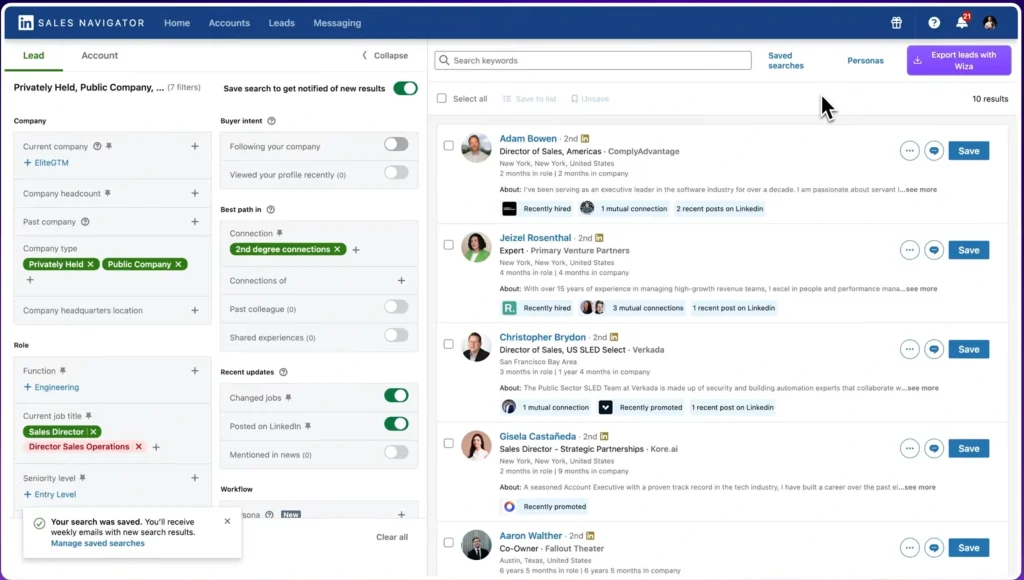Expand Connections of filter
The width and height of the screenshot is (1024, 580).
(x=401, y=281)
